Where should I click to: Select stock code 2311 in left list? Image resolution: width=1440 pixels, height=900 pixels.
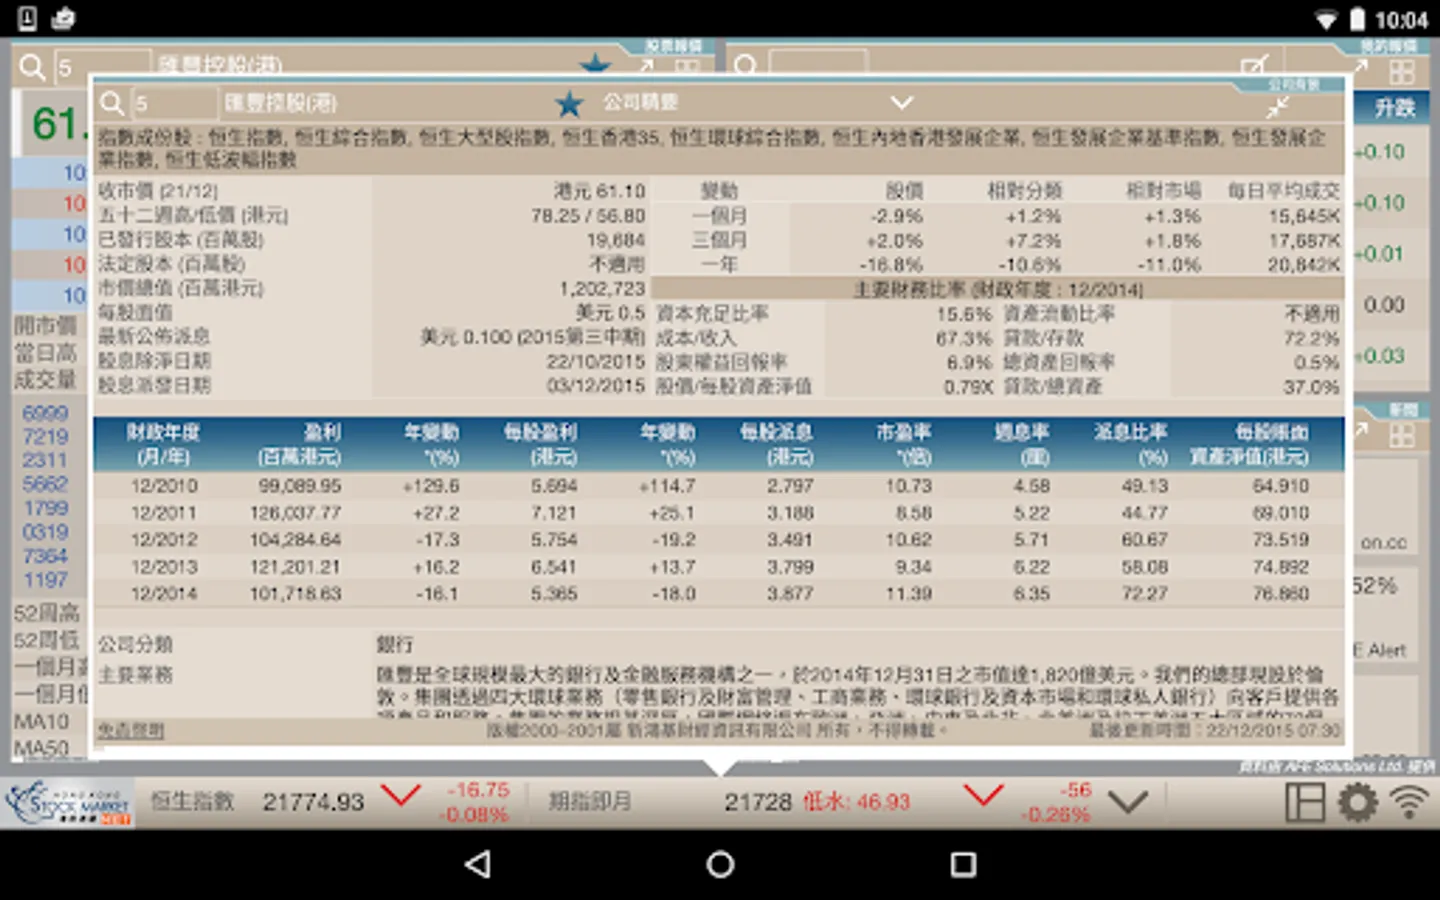(x=45, y=460)
